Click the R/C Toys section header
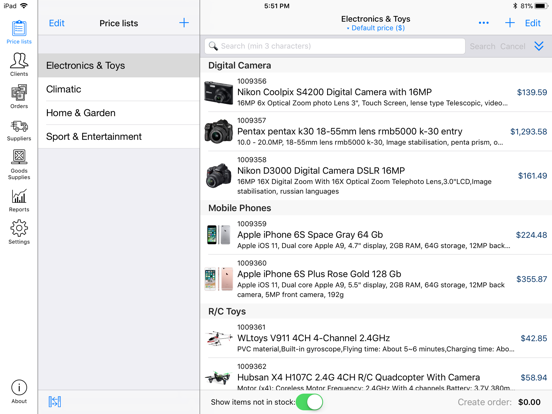The image size is (552, 414). (227, 311)
